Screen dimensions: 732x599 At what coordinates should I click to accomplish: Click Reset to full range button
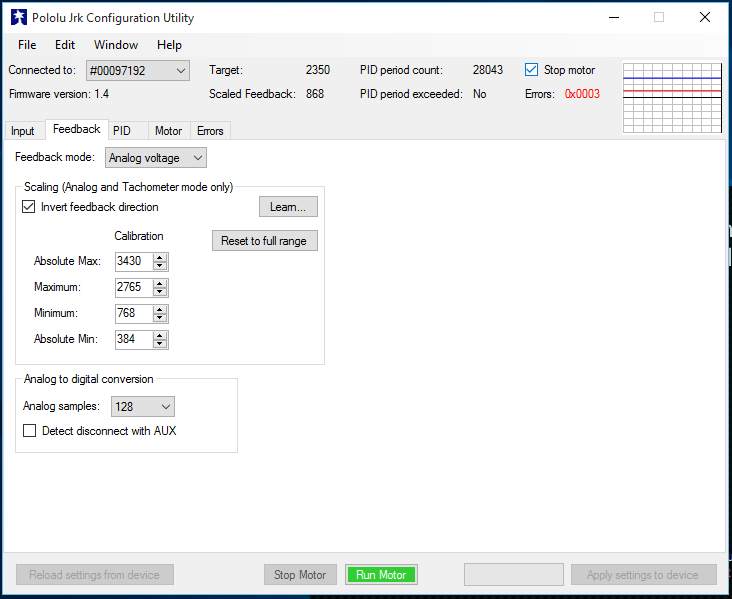(x=265, y=240)
